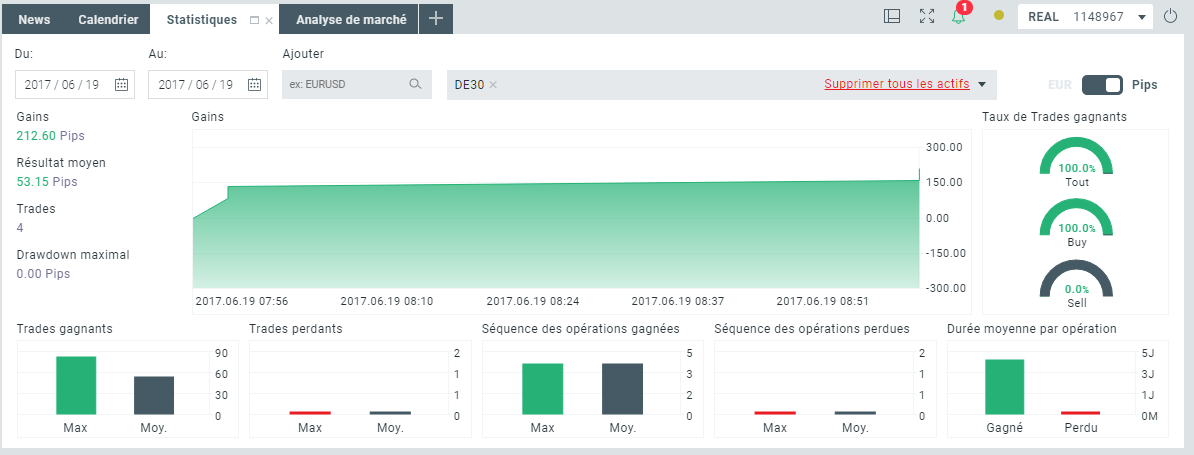Toggle the fullscreen expand icon

coord(927,16)
